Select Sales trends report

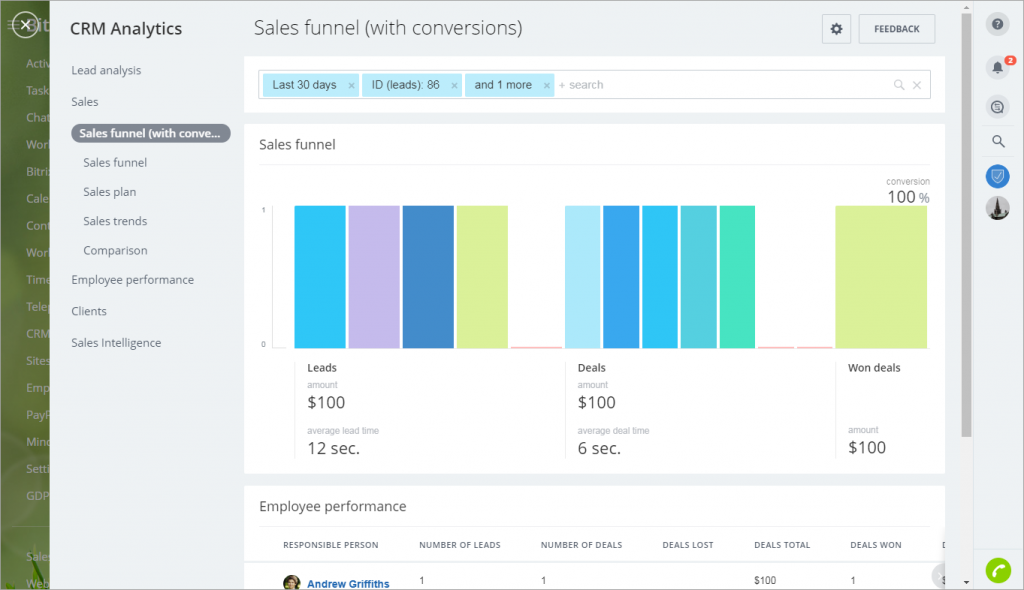point(115,221)
